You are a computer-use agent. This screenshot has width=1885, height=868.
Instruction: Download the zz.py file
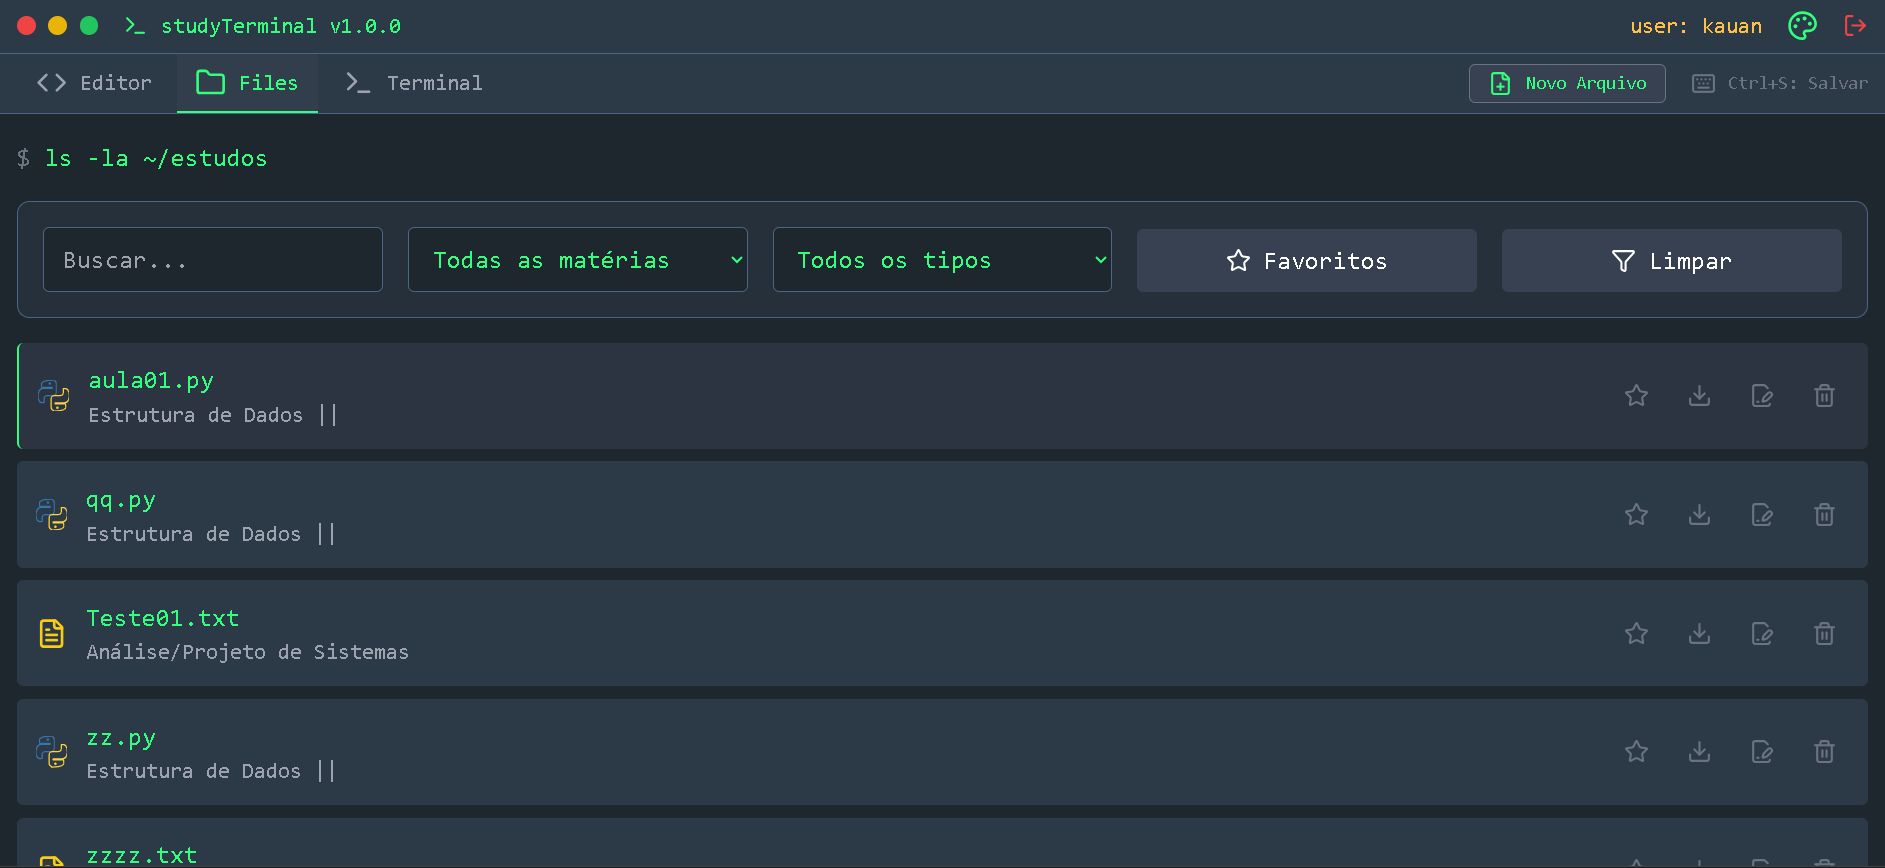(1699, 752)
